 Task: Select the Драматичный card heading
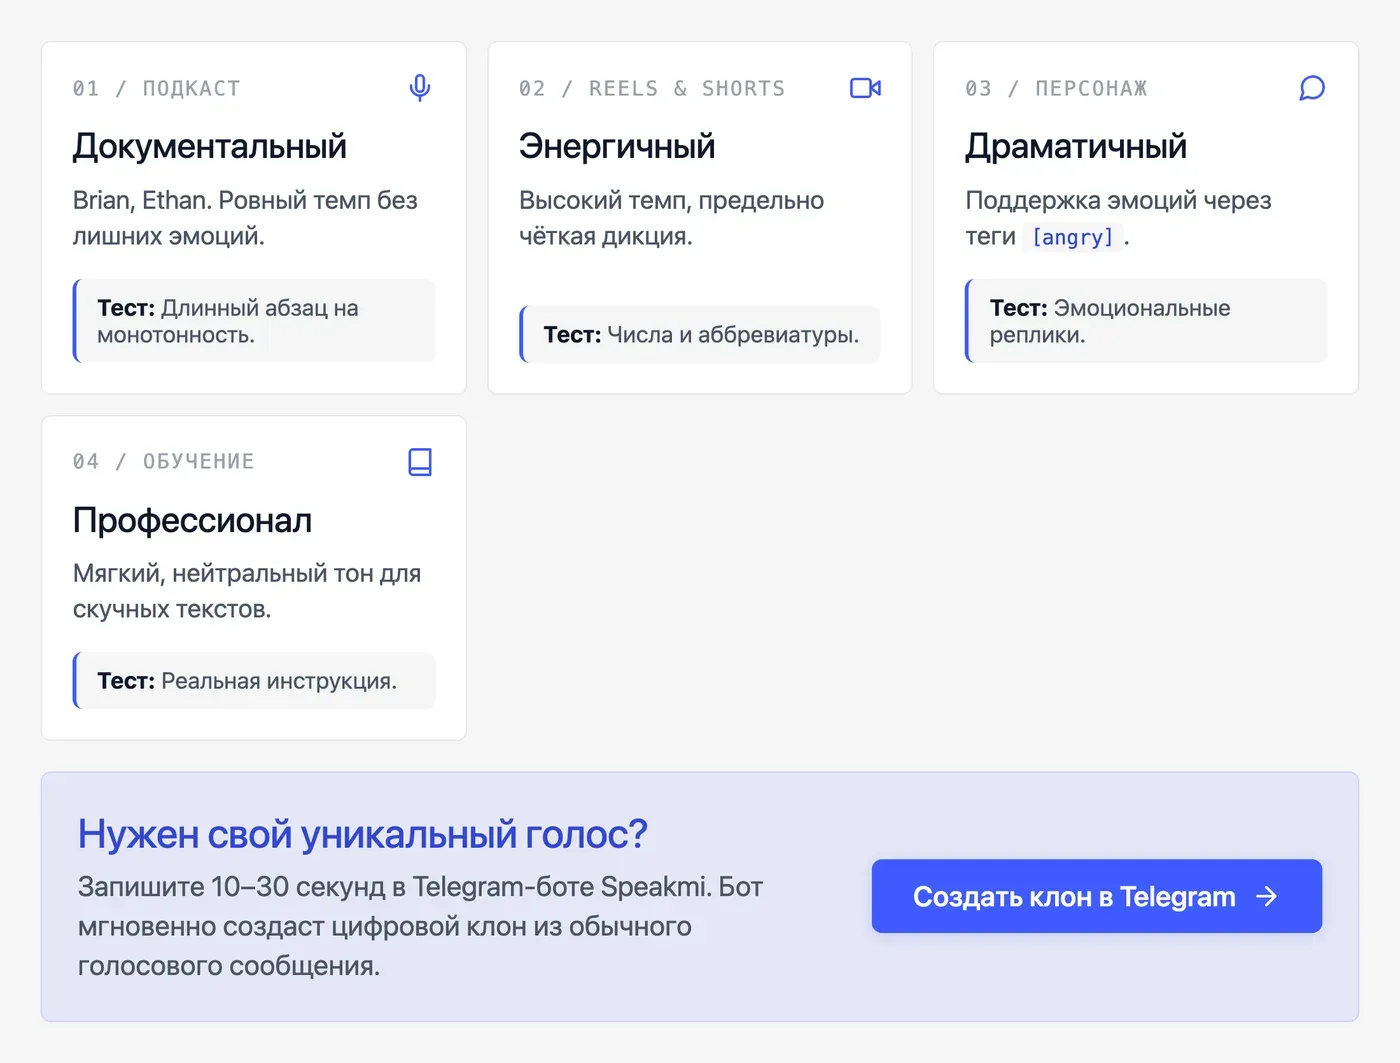(x=1076, y=147)
